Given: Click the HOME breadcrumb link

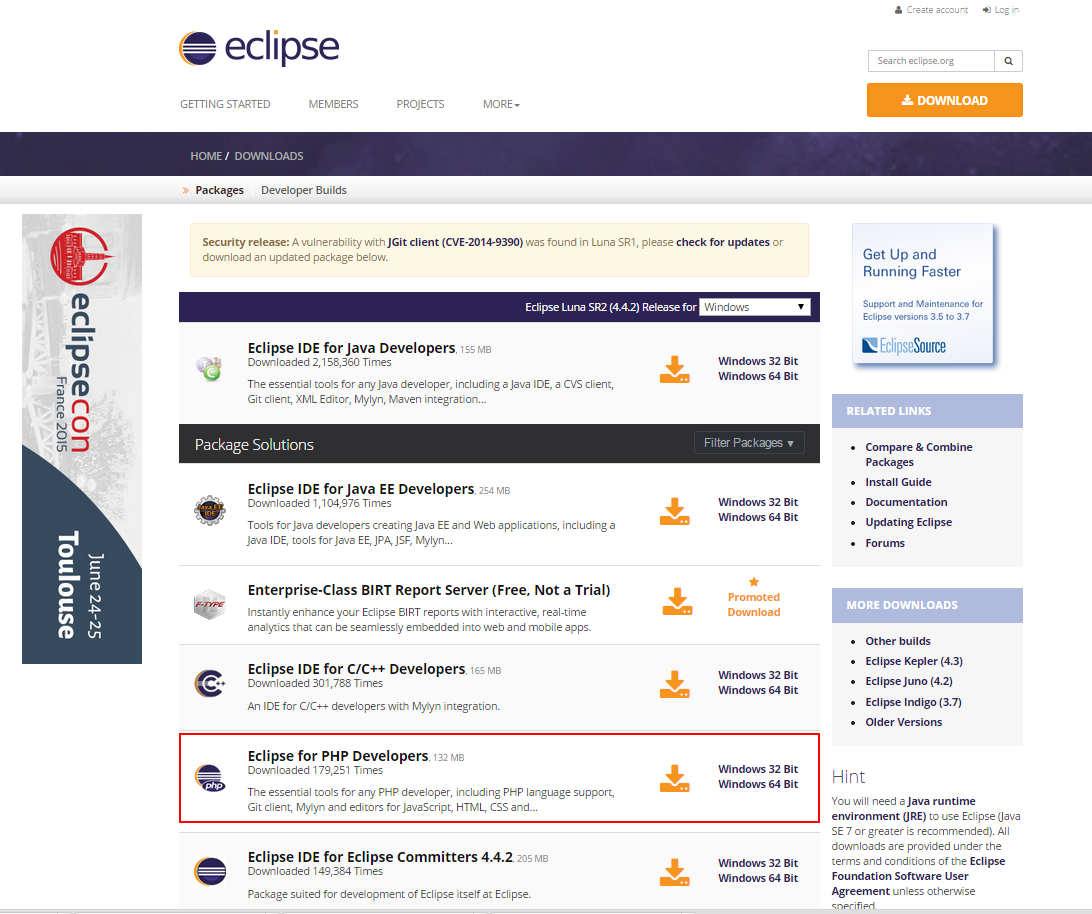Looking at the screenshot, I should coord(206,156).
